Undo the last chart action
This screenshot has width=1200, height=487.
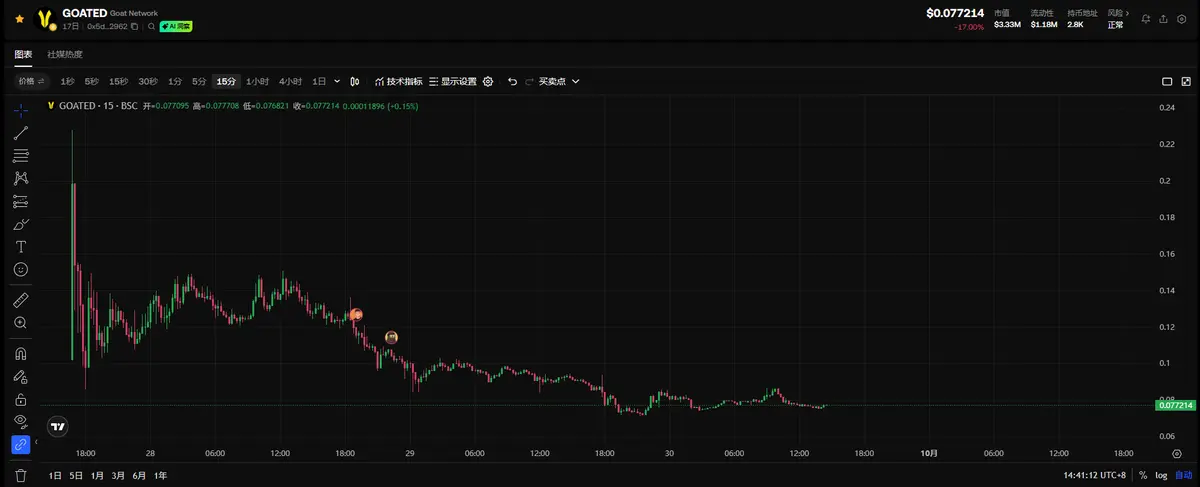(x=512, y=81)
